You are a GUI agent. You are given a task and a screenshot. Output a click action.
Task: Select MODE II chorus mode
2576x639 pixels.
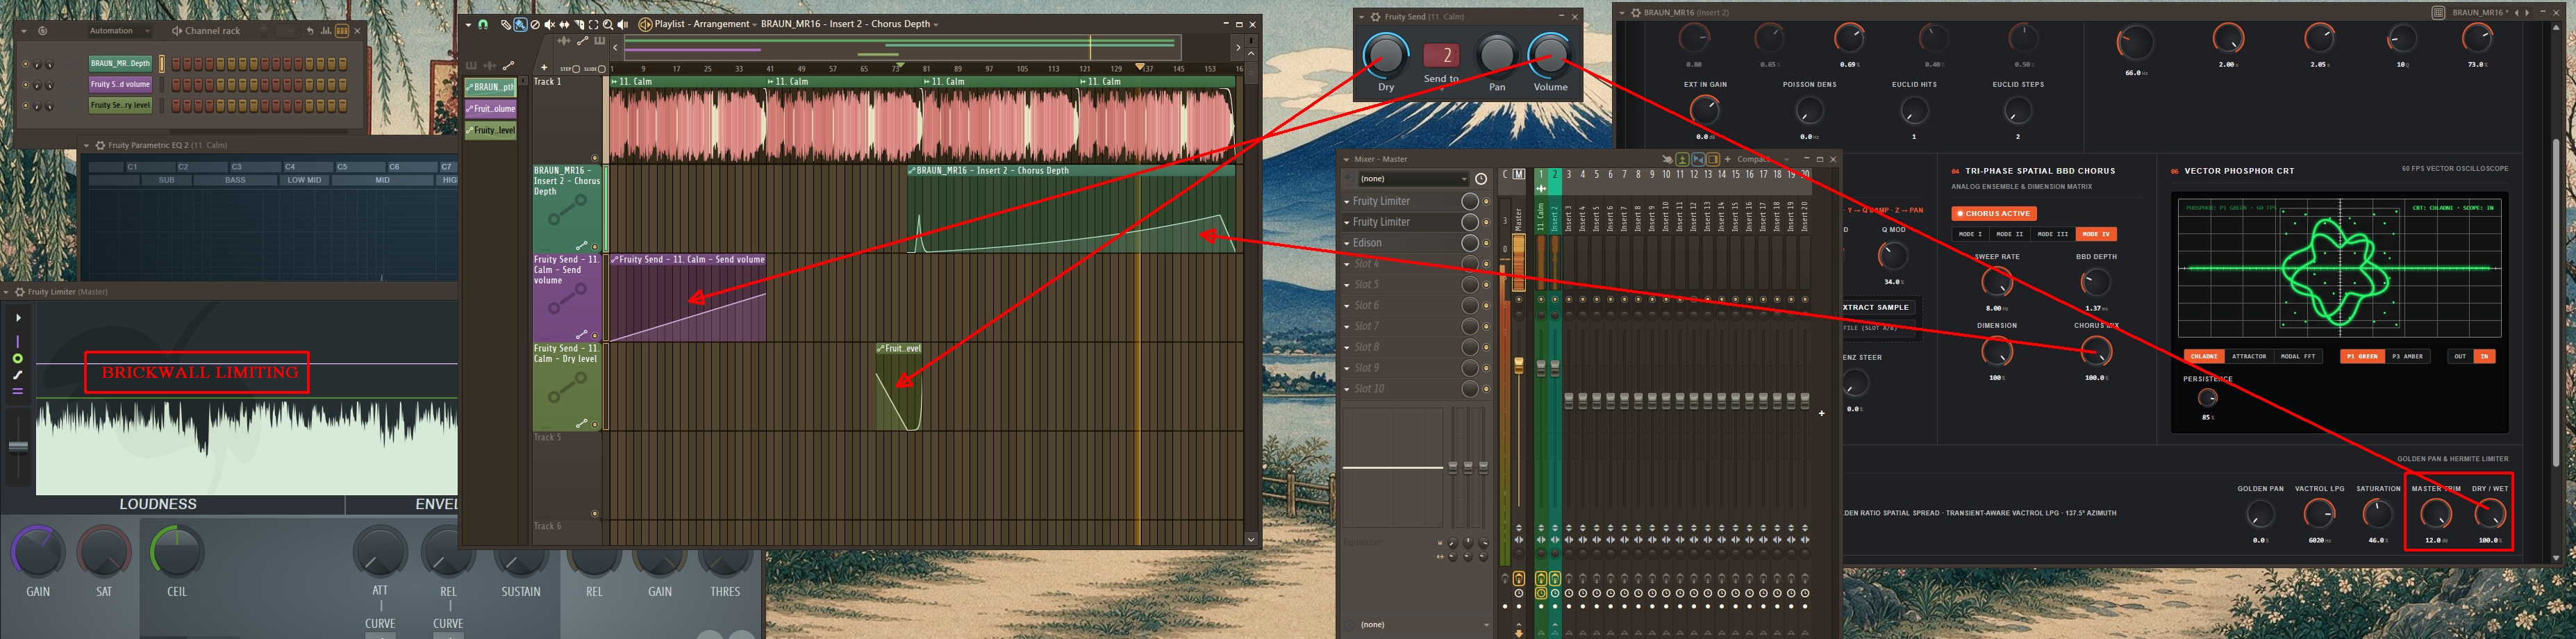[2010, 234]
